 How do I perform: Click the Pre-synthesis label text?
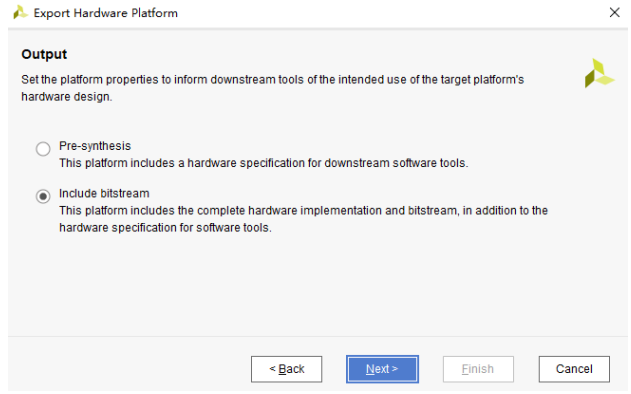click(x=95, y=146)
